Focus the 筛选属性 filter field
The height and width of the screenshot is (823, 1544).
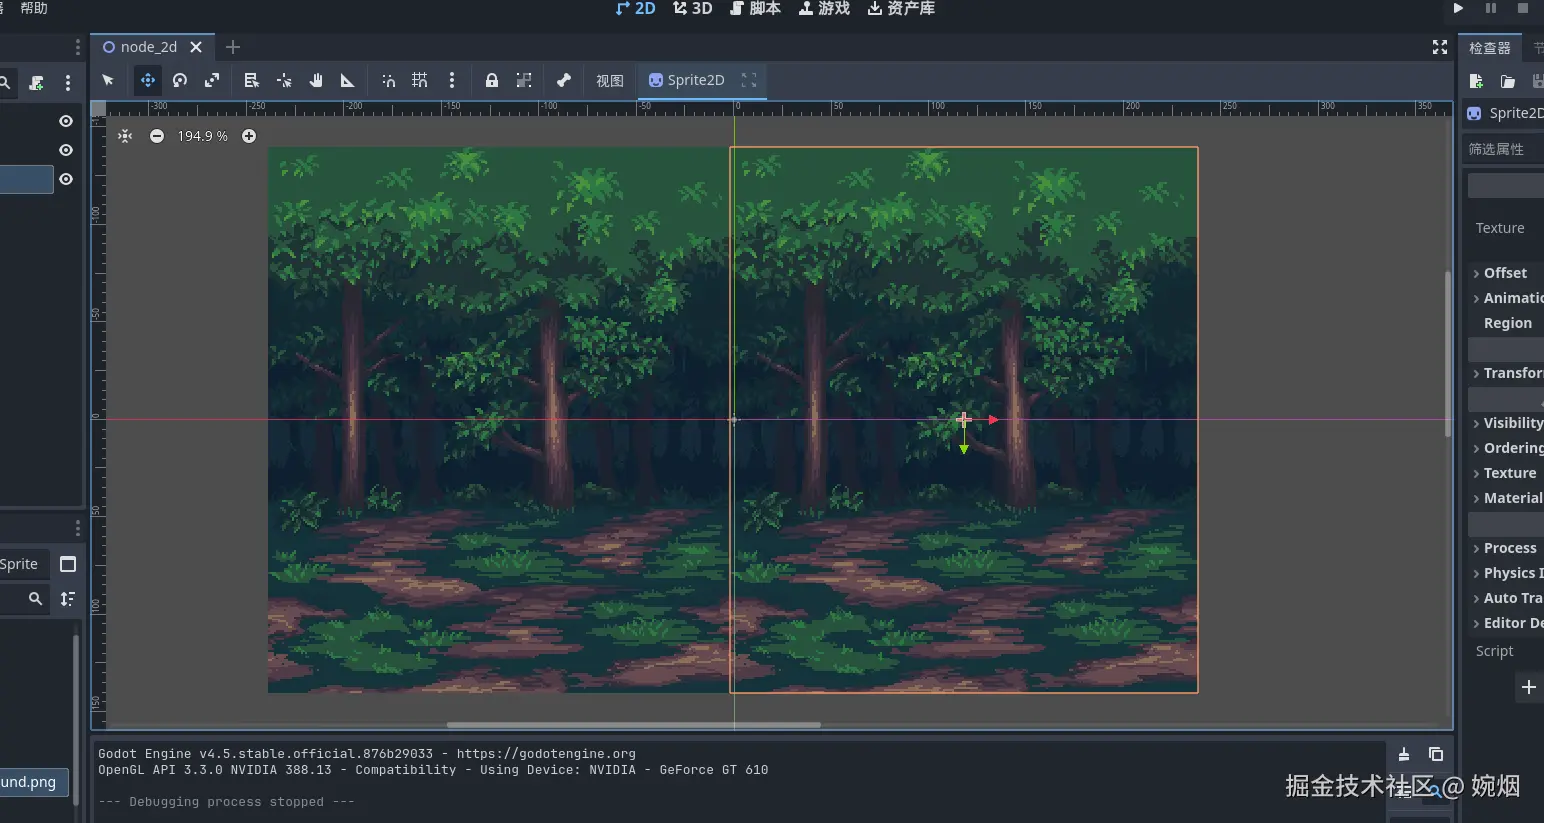pos(1503,149)
